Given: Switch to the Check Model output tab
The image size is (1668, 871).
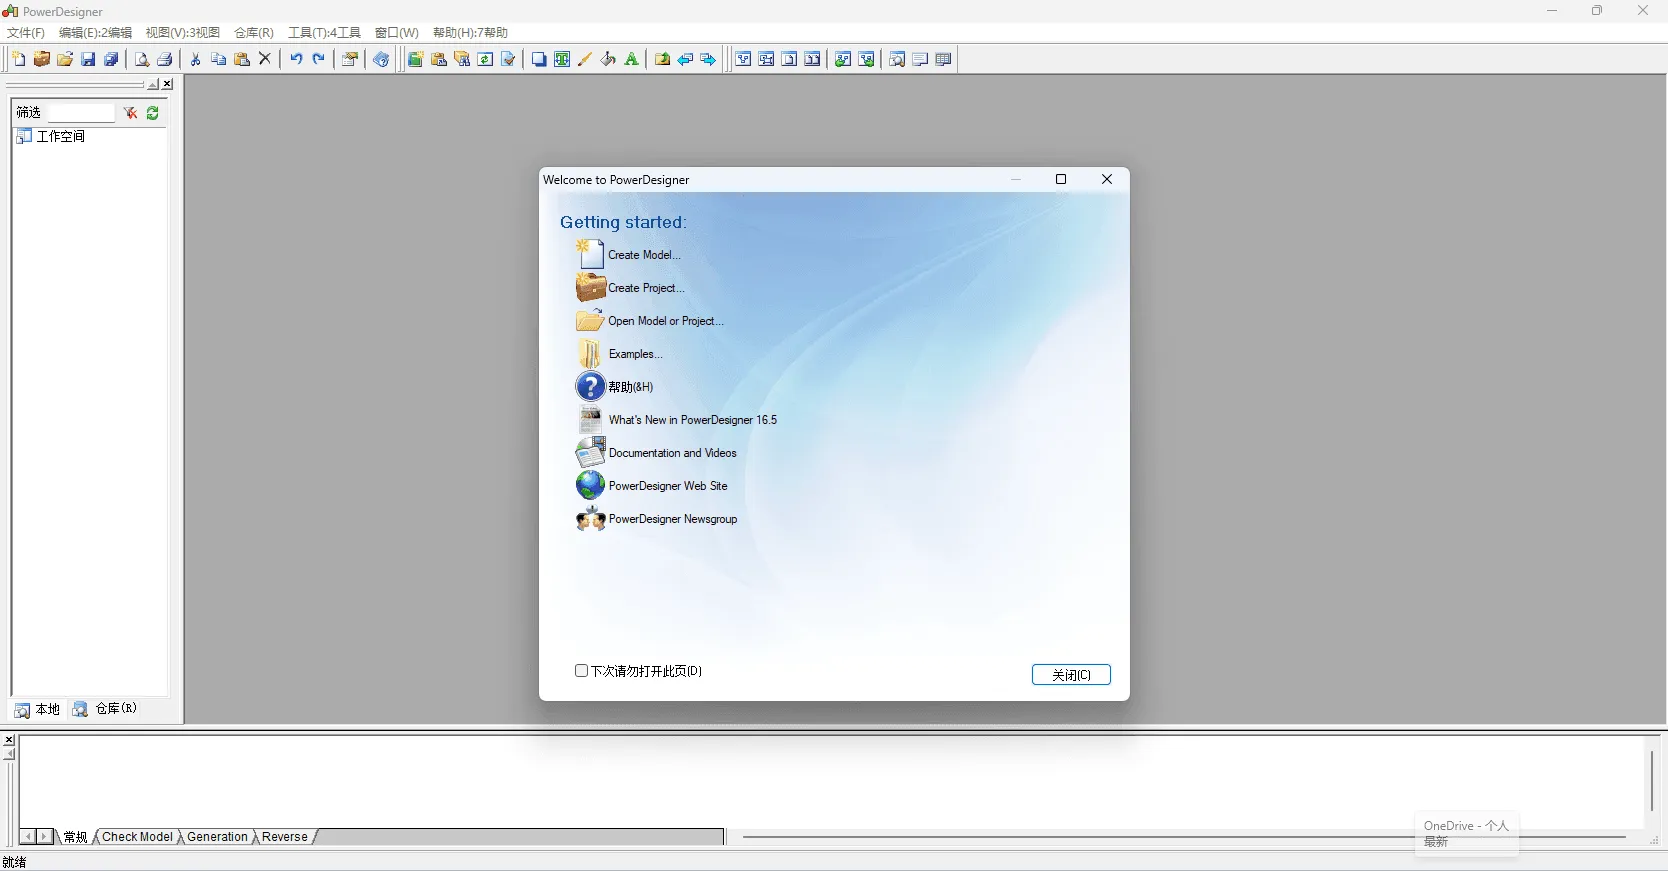Looking at the screenshot, I should point(138,837).
